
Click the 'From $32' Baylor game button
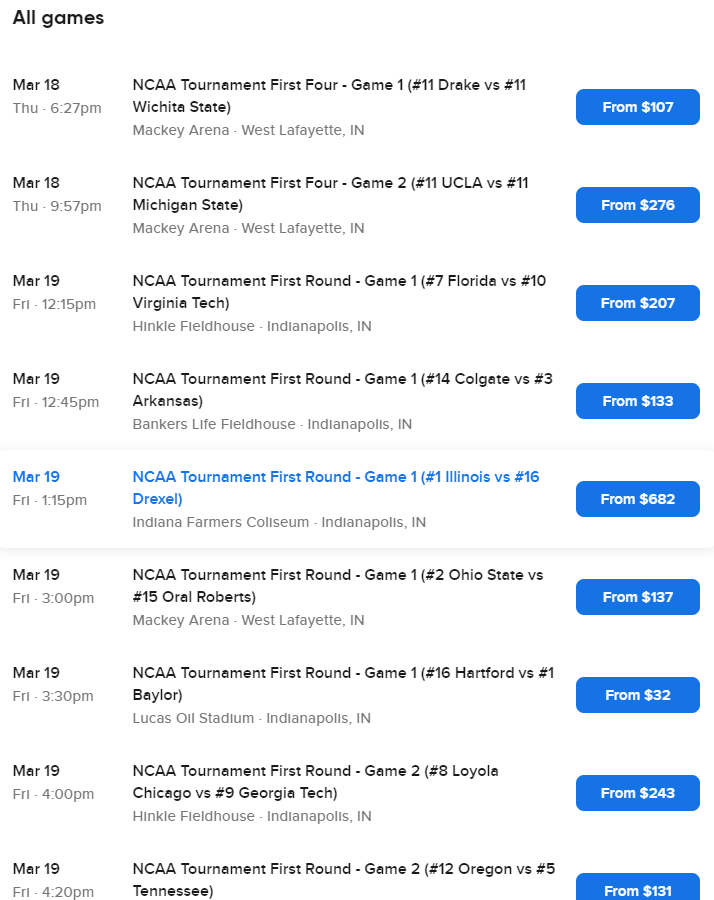point(637,695)
